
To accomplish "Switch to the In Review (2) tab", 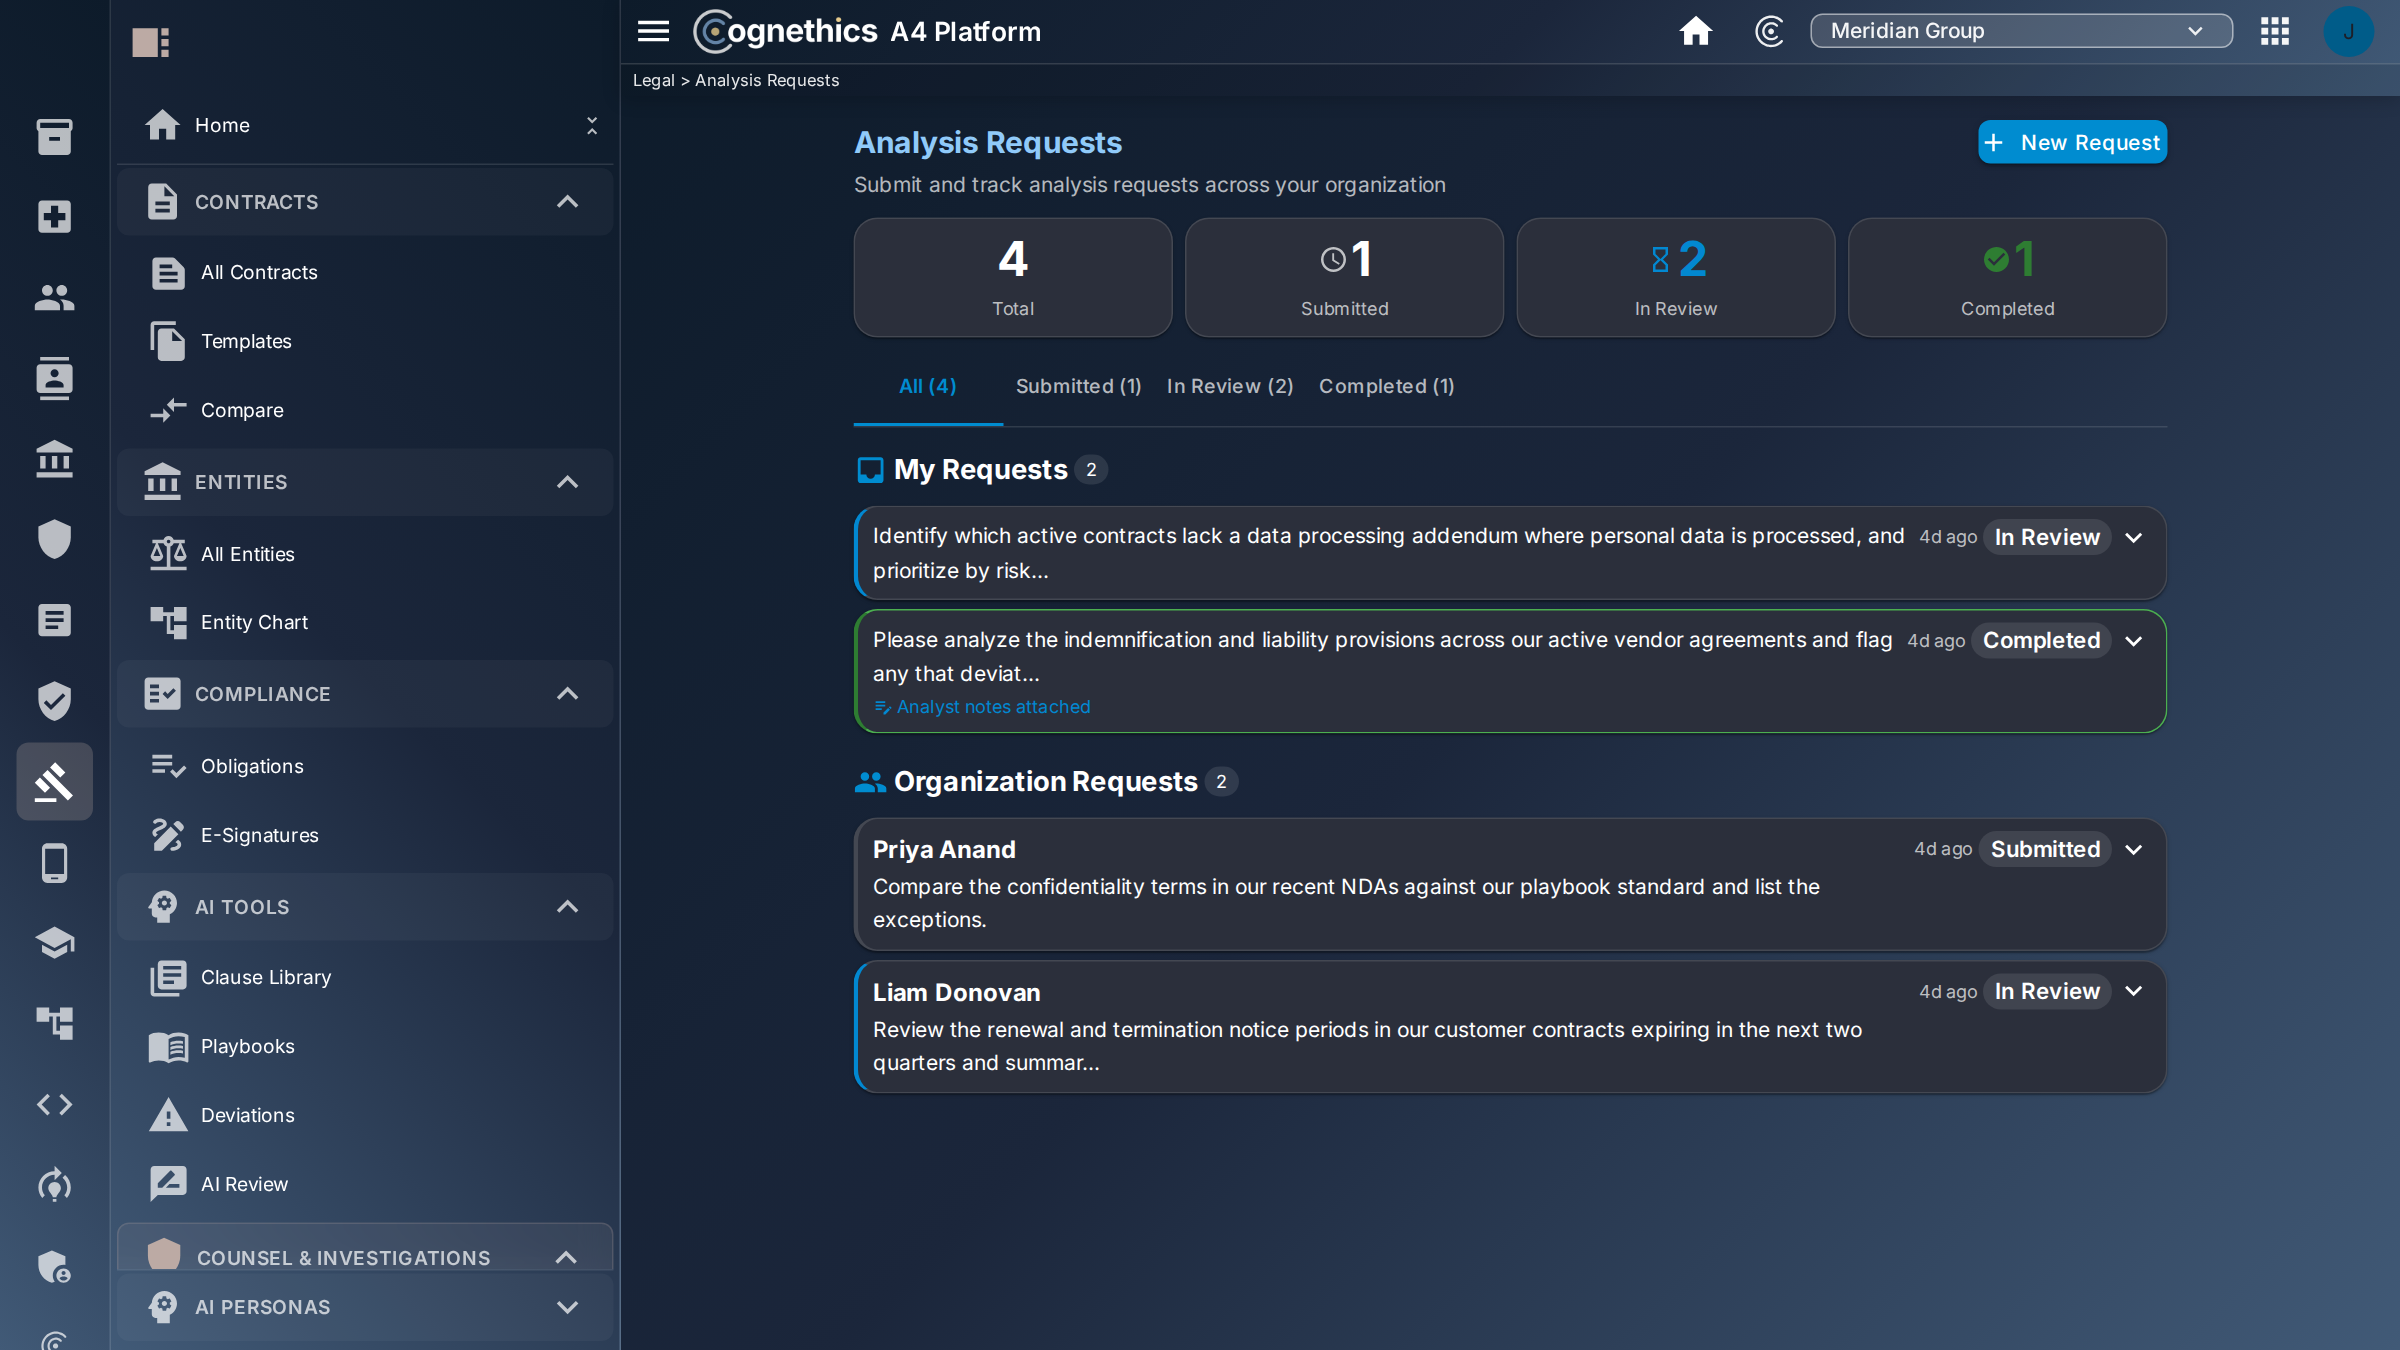I will pyautogui.click(x=1230, y=386).
